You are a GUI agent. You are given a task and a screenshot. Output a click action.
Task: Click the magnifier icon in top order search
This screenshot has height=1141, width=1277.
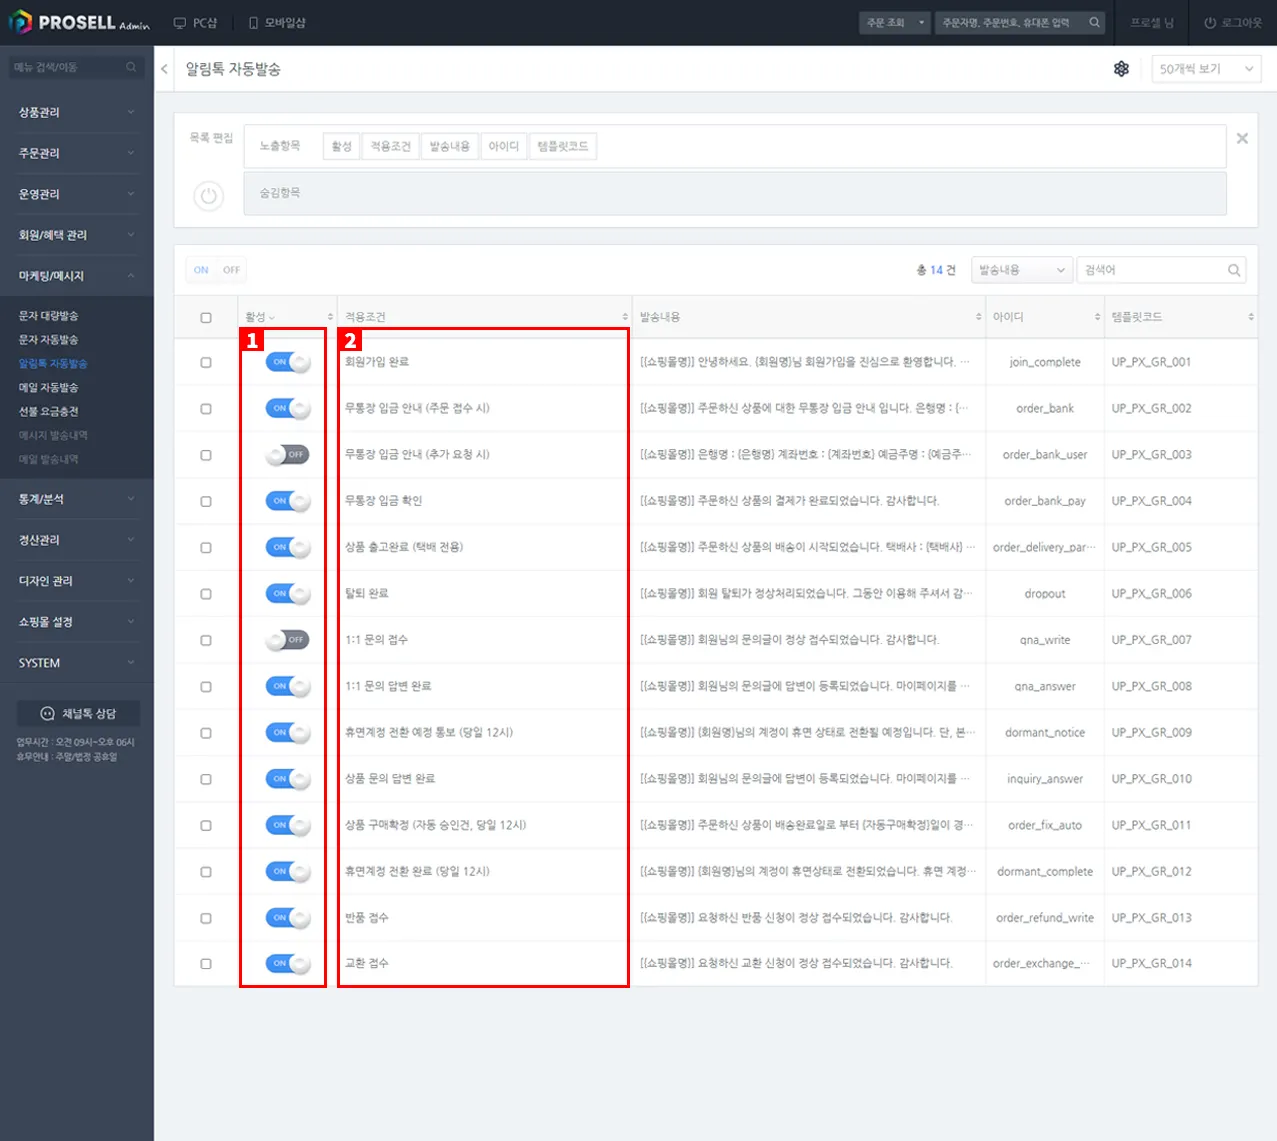[x=1094, y=22]
